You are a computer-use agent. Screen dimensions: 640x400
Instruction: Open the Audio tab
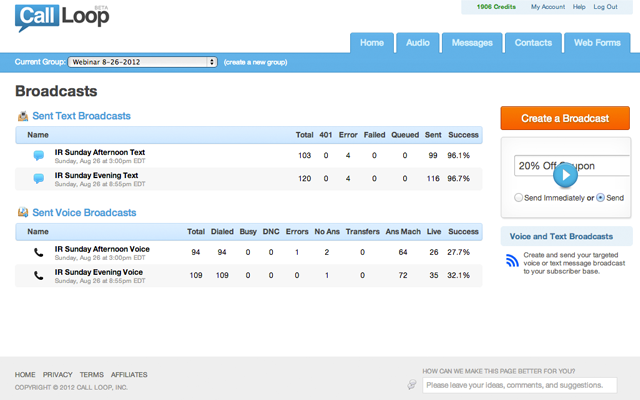coord(418,43)
